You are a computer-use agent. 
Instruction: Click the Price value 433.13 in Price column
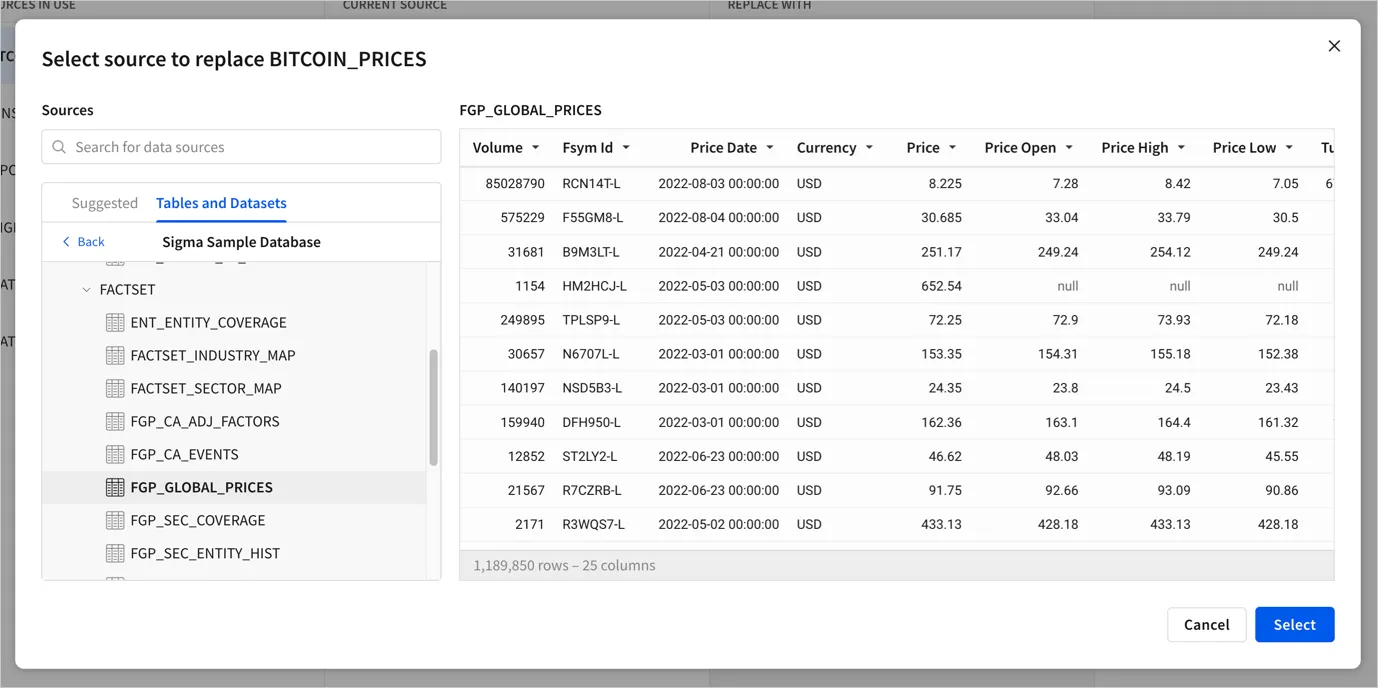tap(941, 524)
